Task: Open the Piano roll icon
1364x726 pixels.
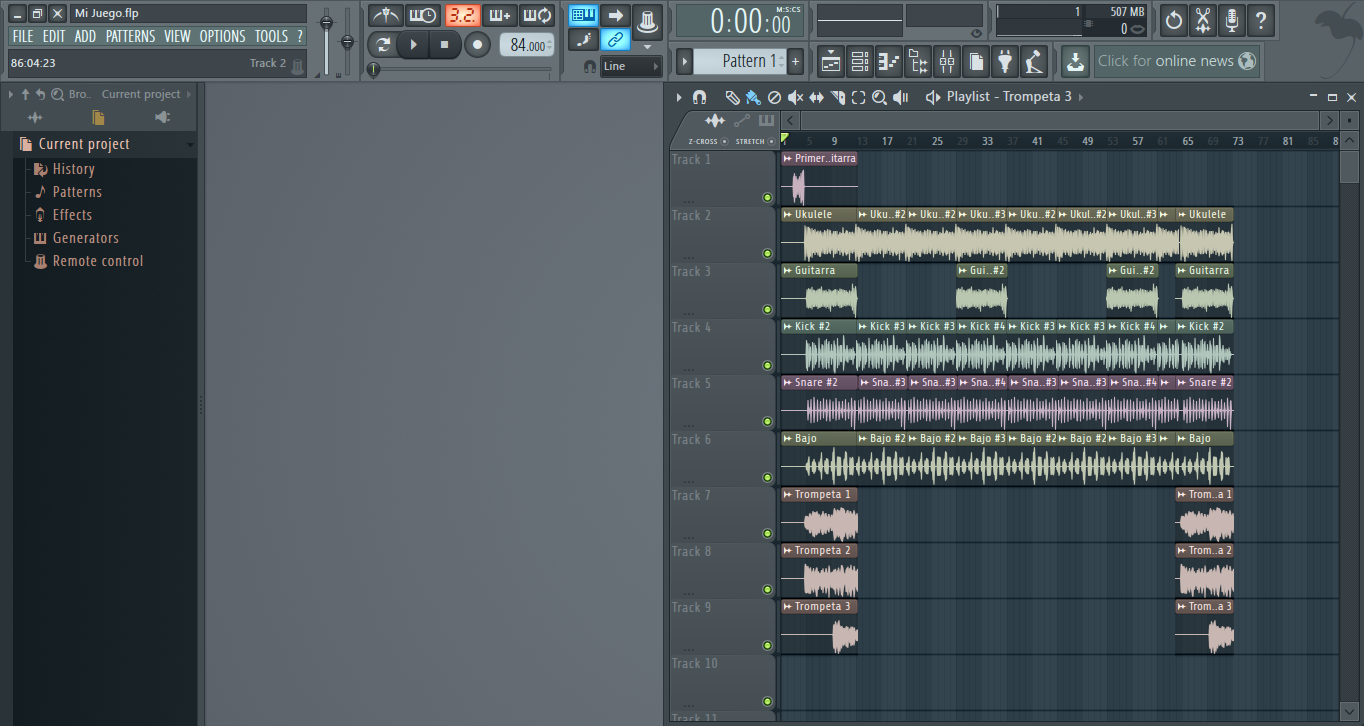Action: tap(889, 61)
